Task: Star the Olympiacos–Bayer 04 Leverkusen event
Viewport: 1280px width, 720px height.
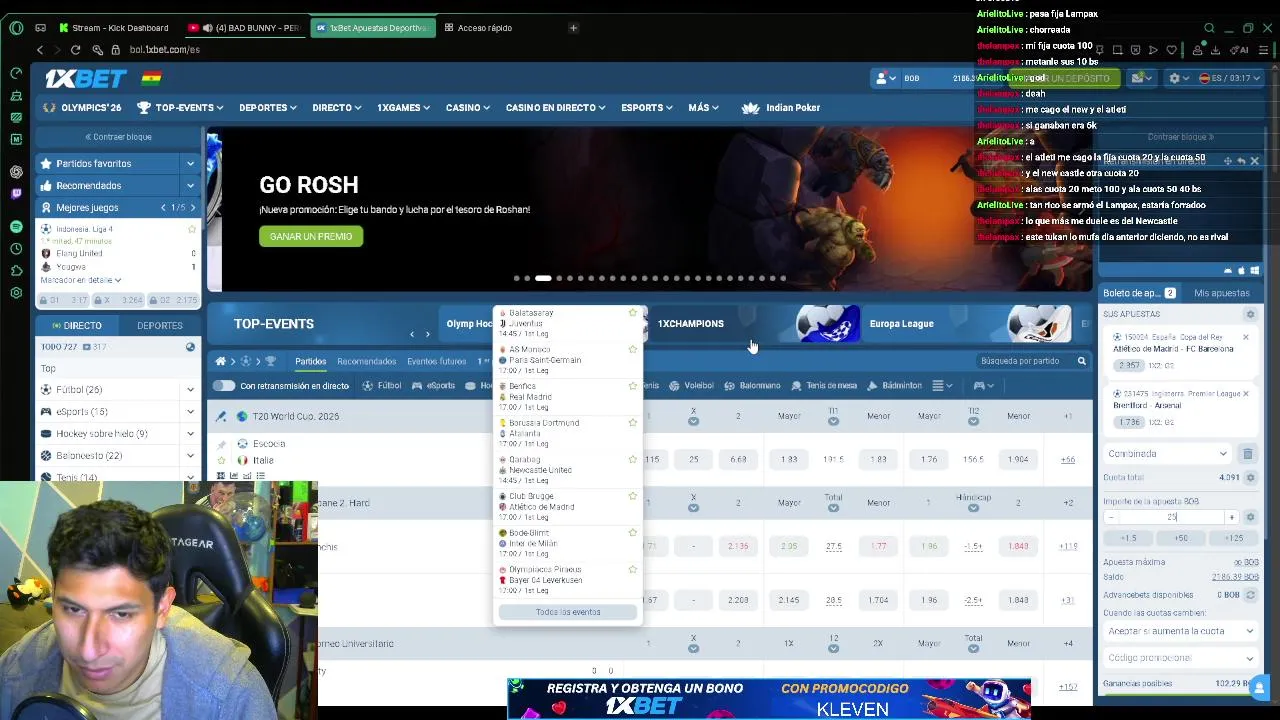Action: pos(632,570)
